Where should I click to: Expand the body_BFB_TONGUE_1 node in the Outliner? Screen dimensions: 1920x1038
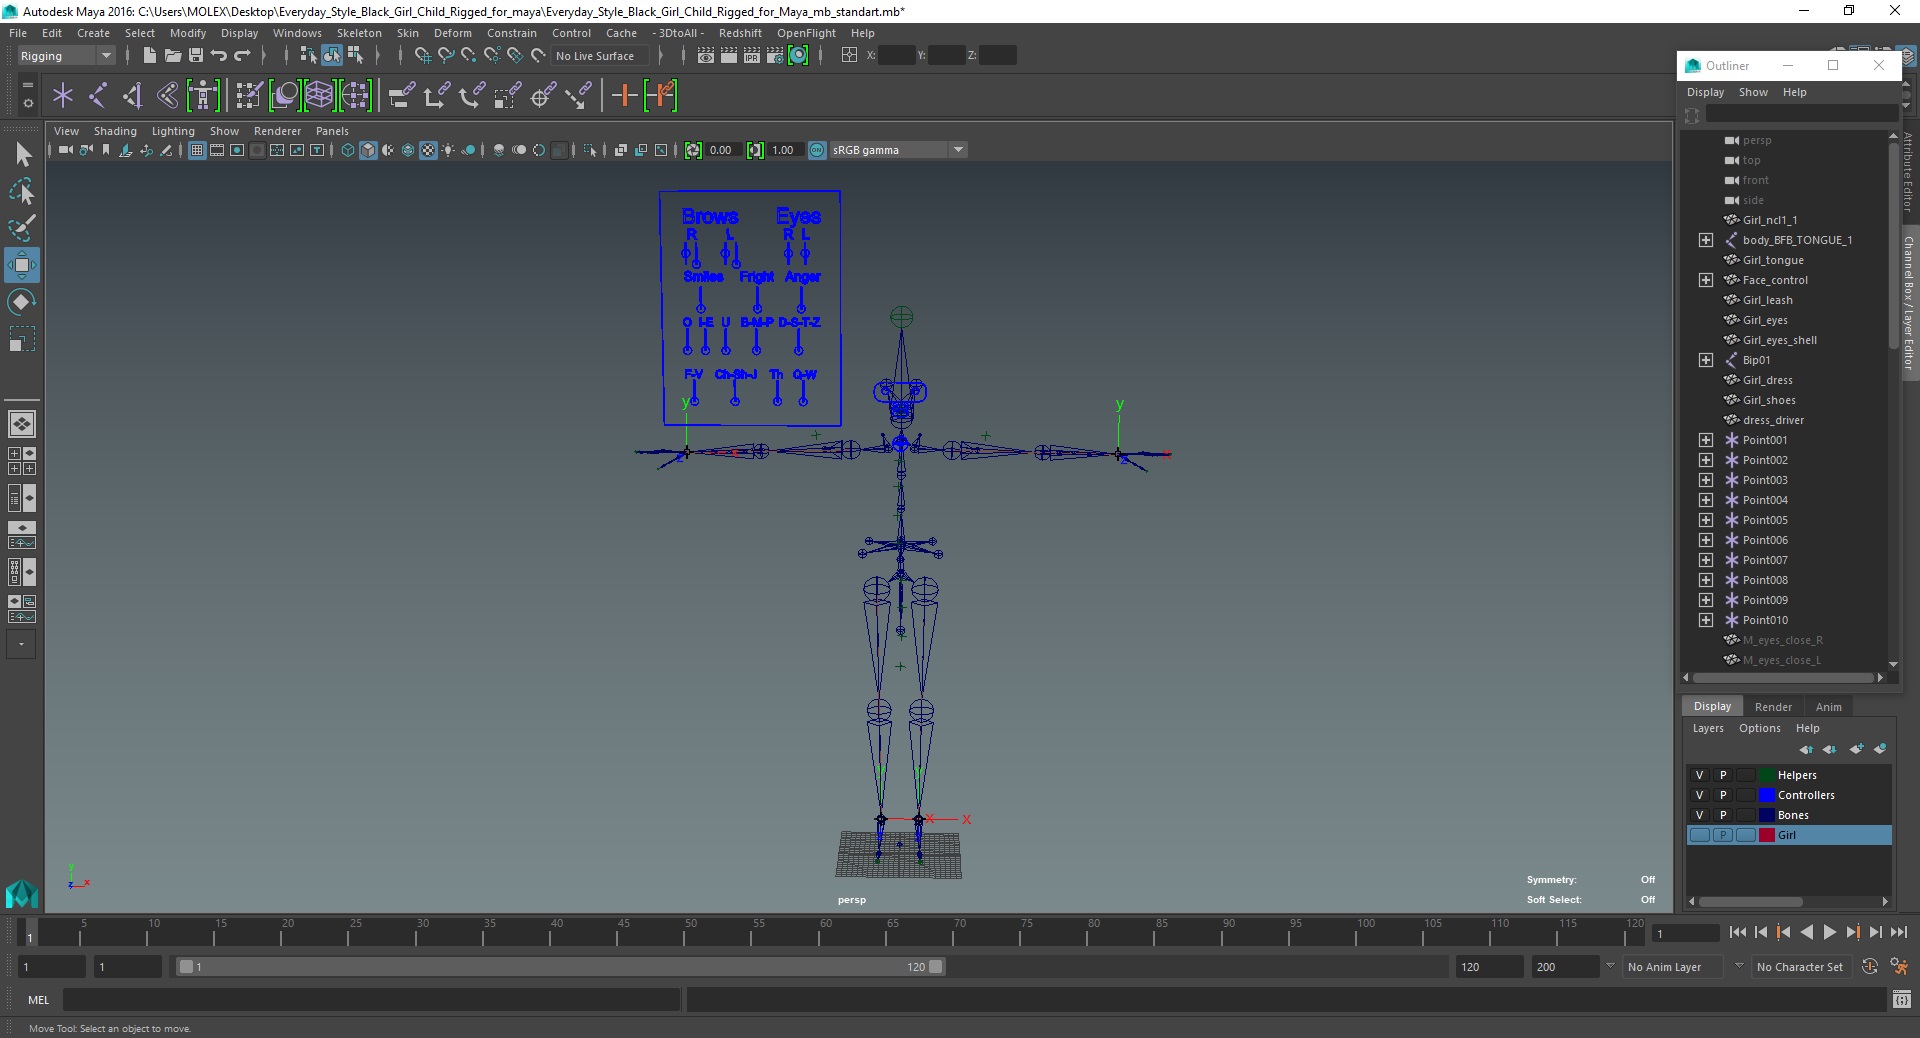pyautogui.click(x=1706, y=240)
